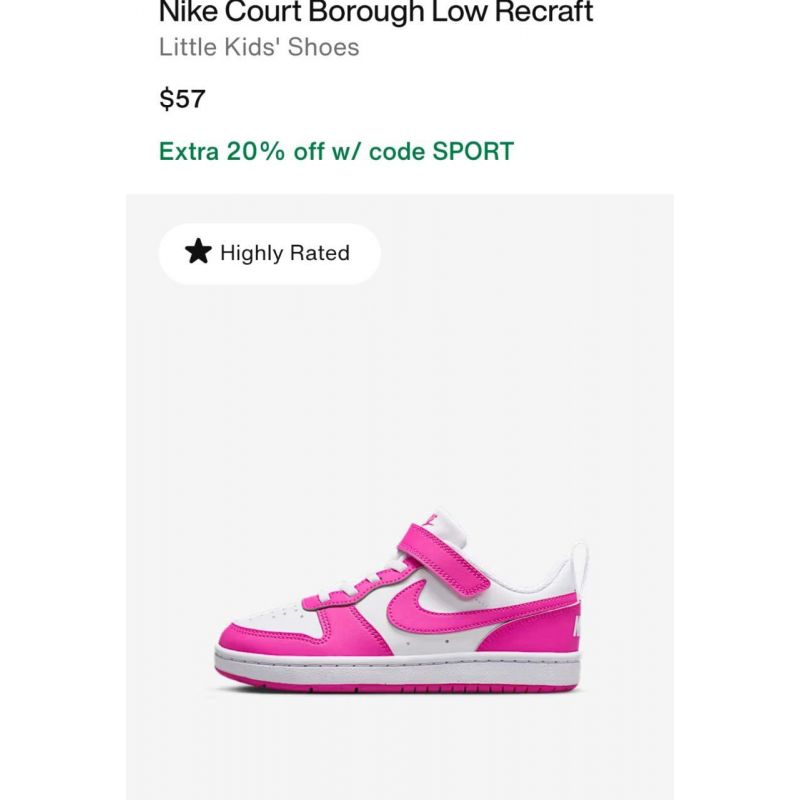This screenshot has width=800, height=800.
Task: Click the pink heel panel of the shoe
Action: 531,628
